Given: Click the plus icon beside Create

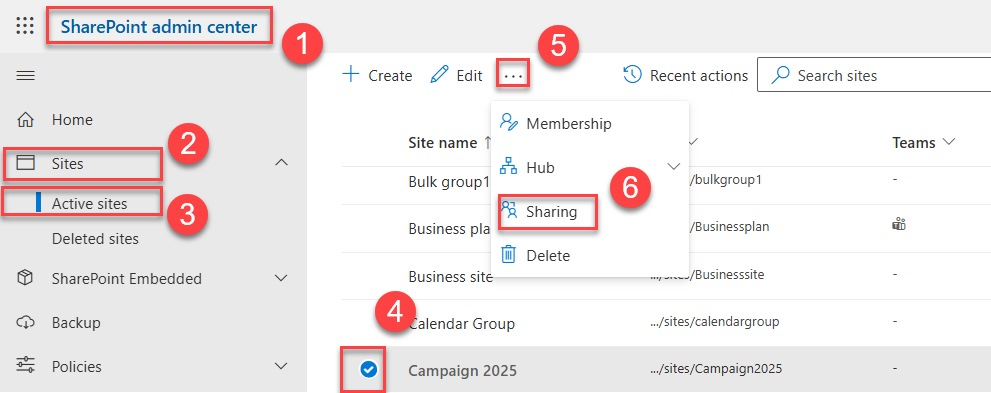Looking at the screenshot, I should tap(350, 75).
